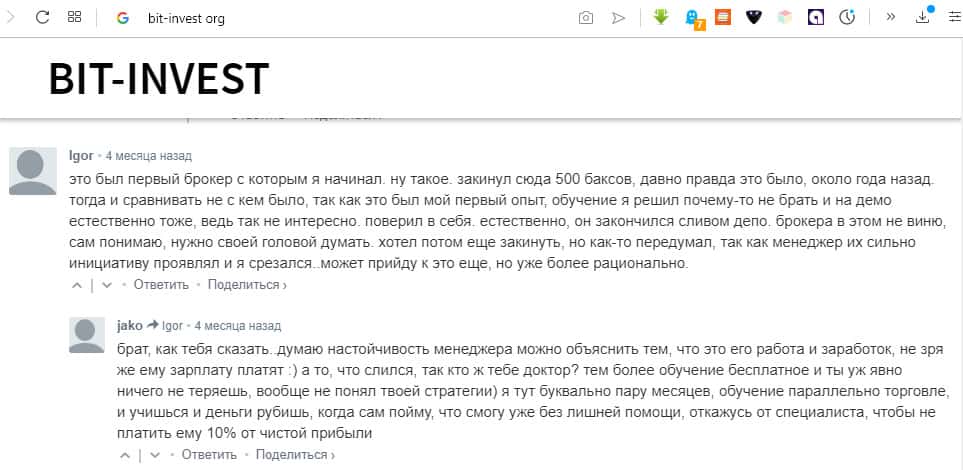Go forward with the navigation arrow
963x470 pixels.
pos(10,17)
